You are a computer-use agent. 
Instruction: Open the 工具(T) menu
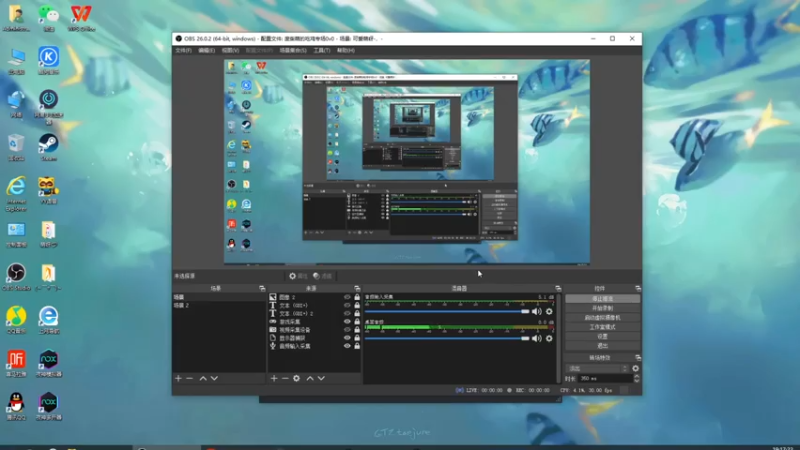tap(321, 51)
